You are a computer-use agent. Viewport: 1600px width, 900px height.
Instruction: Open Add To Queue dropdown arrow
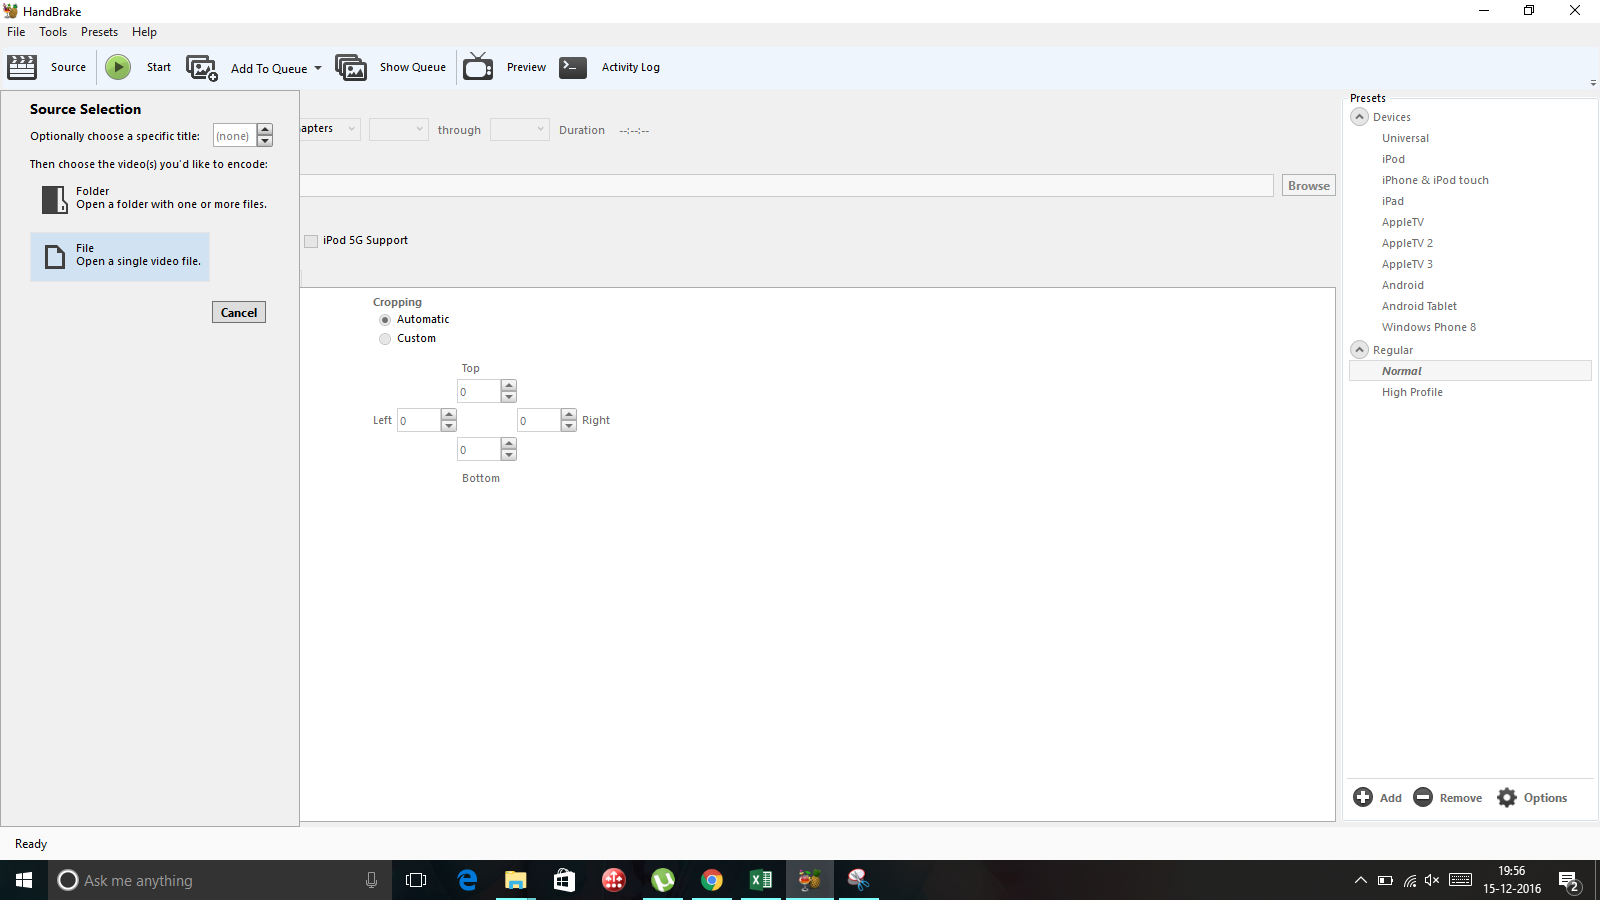pos(318,68)
